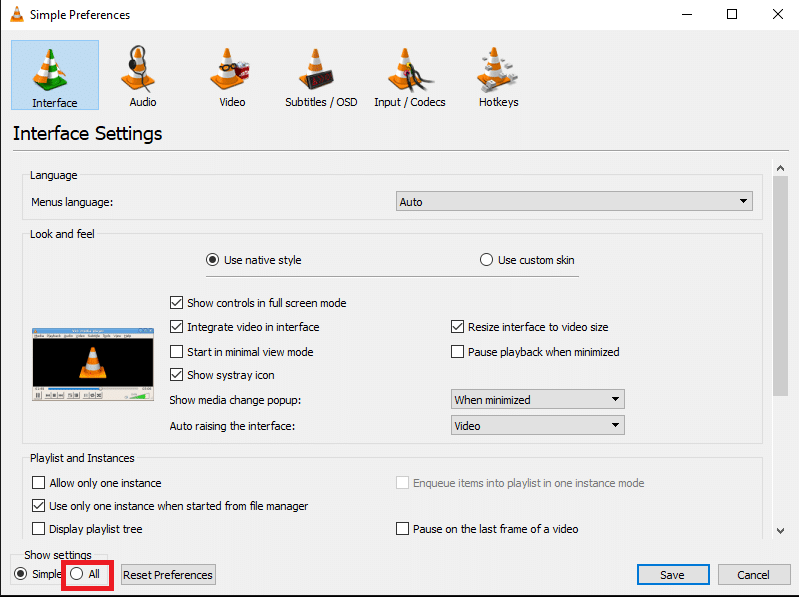This screenshot has width=799, height=597.
Task: Click the vertical scrollbar thumb
Action: click(780, 286)
